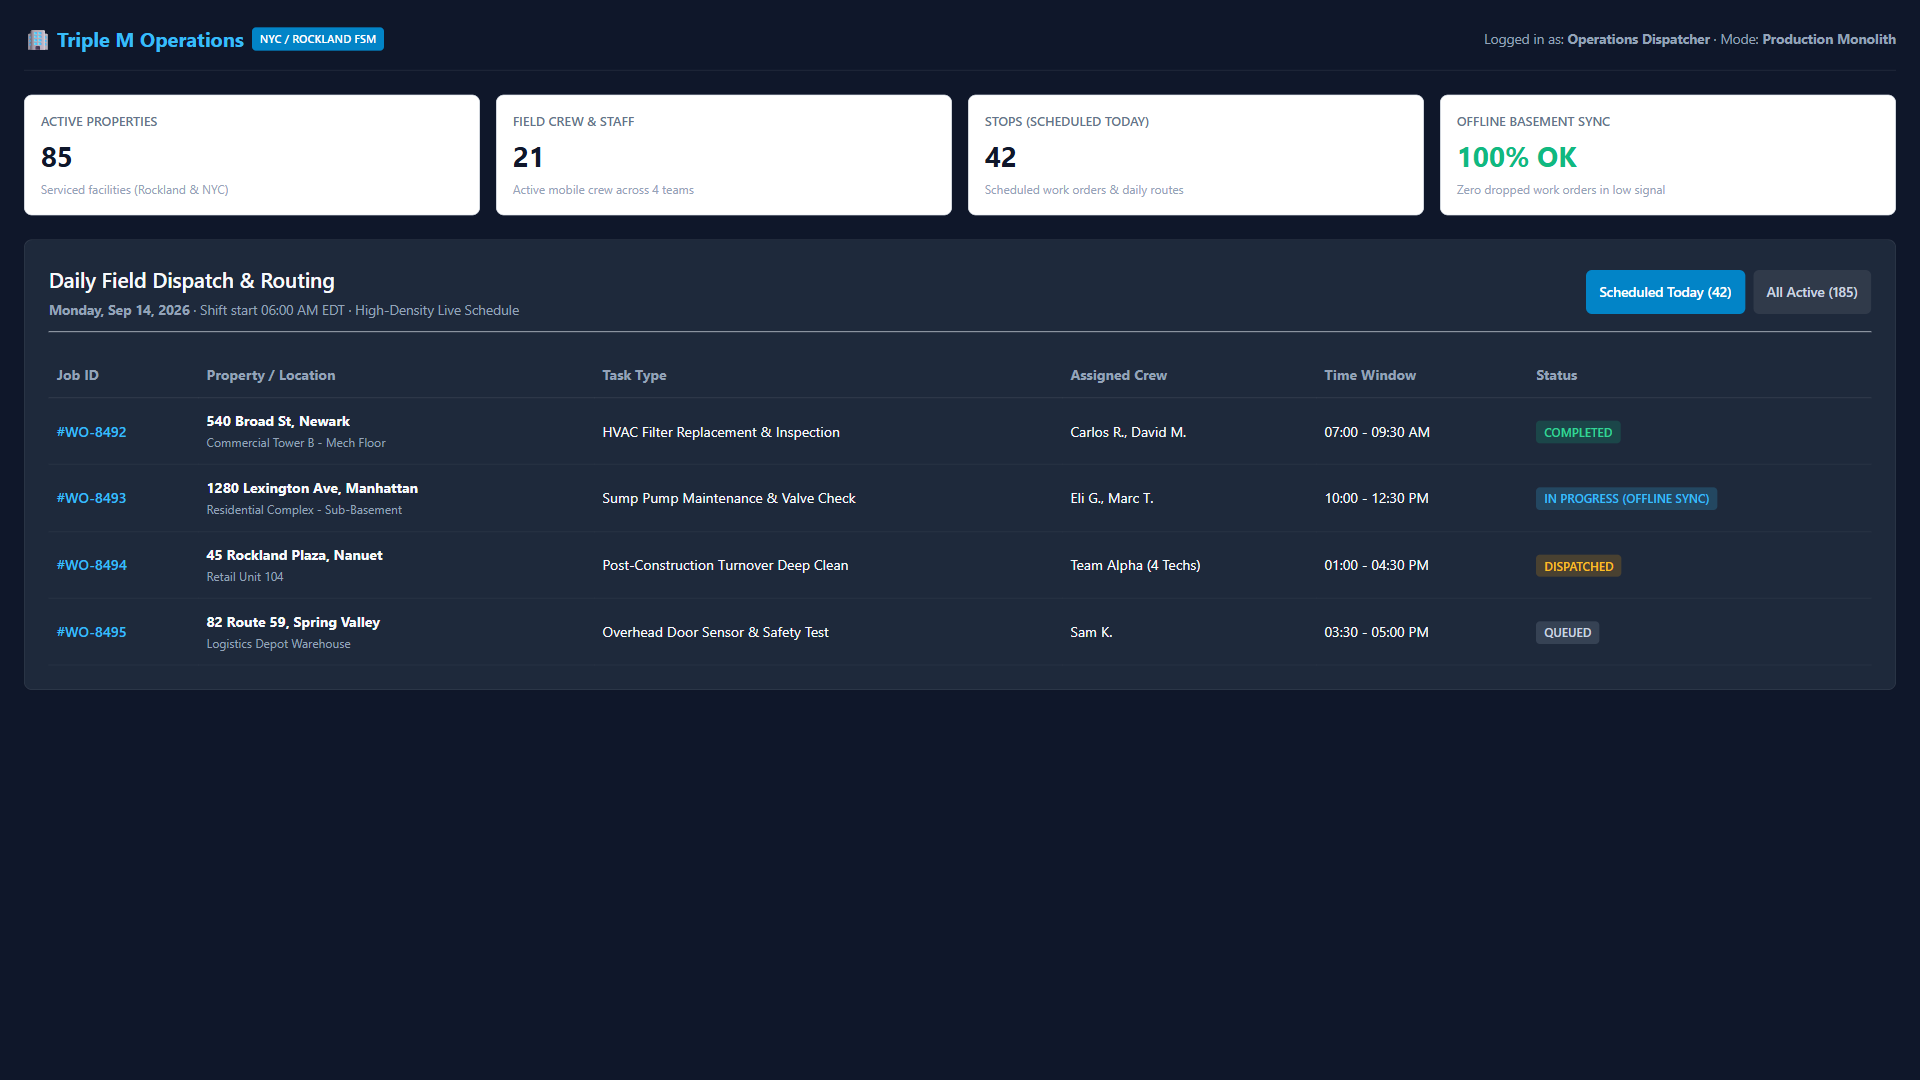This screenshot has width=1920, height=1080.
Task: Click Commercial Tower B - Mech Floor sublabel
Action: pos(296,443)
